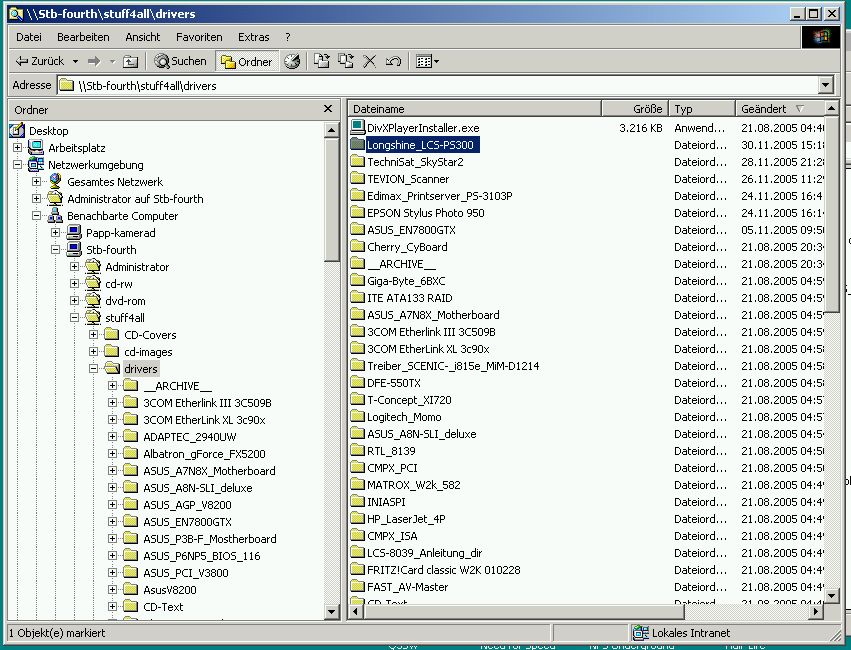Click the Undo toolbar icon
851x650 pixels.
tap(393, 62)
